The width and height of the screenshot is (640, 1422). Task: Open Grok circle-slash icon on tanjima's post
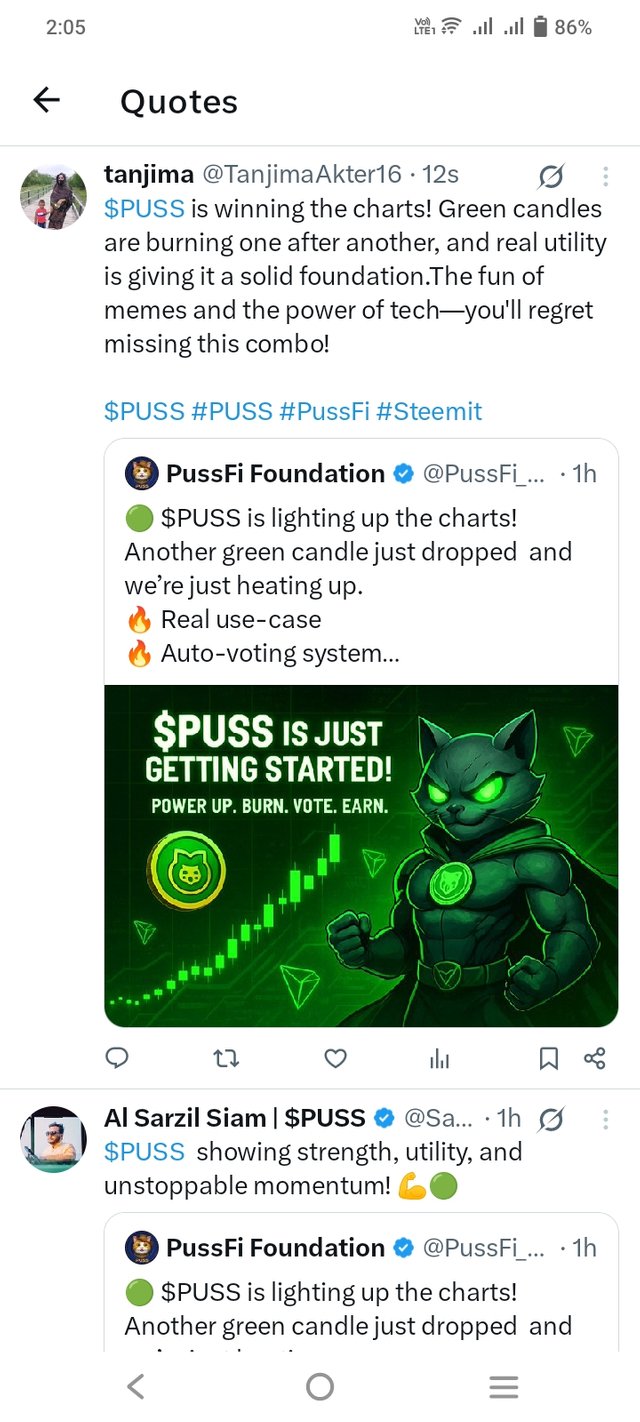point(550,177)
